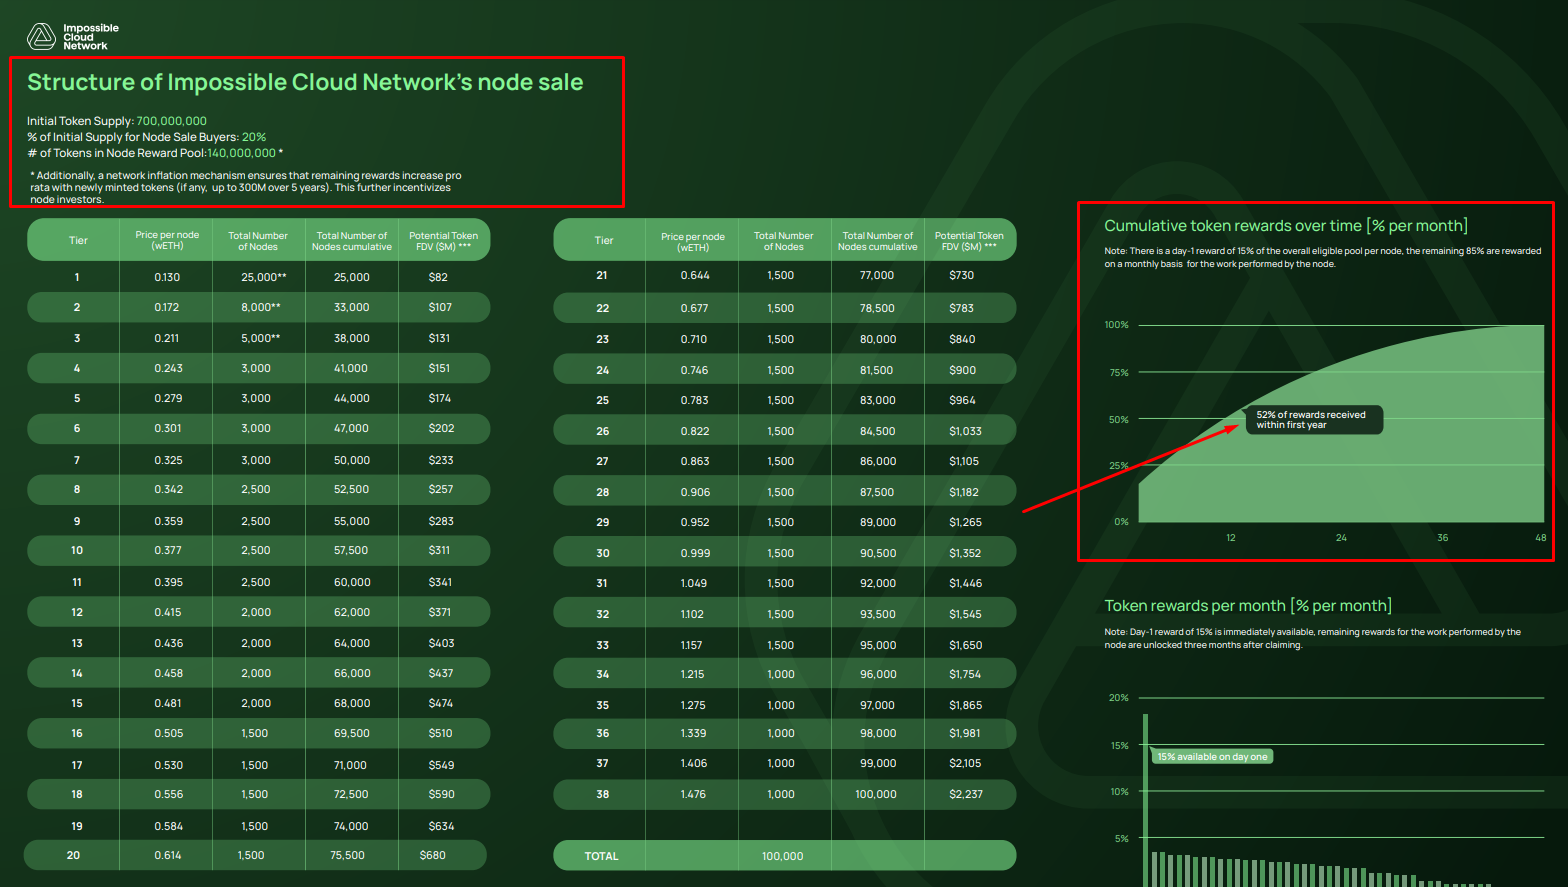The height and width of the screenshot is (887, 1568).
Task: Click the 20% node sale buyers value
Action: [x=254, y=137]
